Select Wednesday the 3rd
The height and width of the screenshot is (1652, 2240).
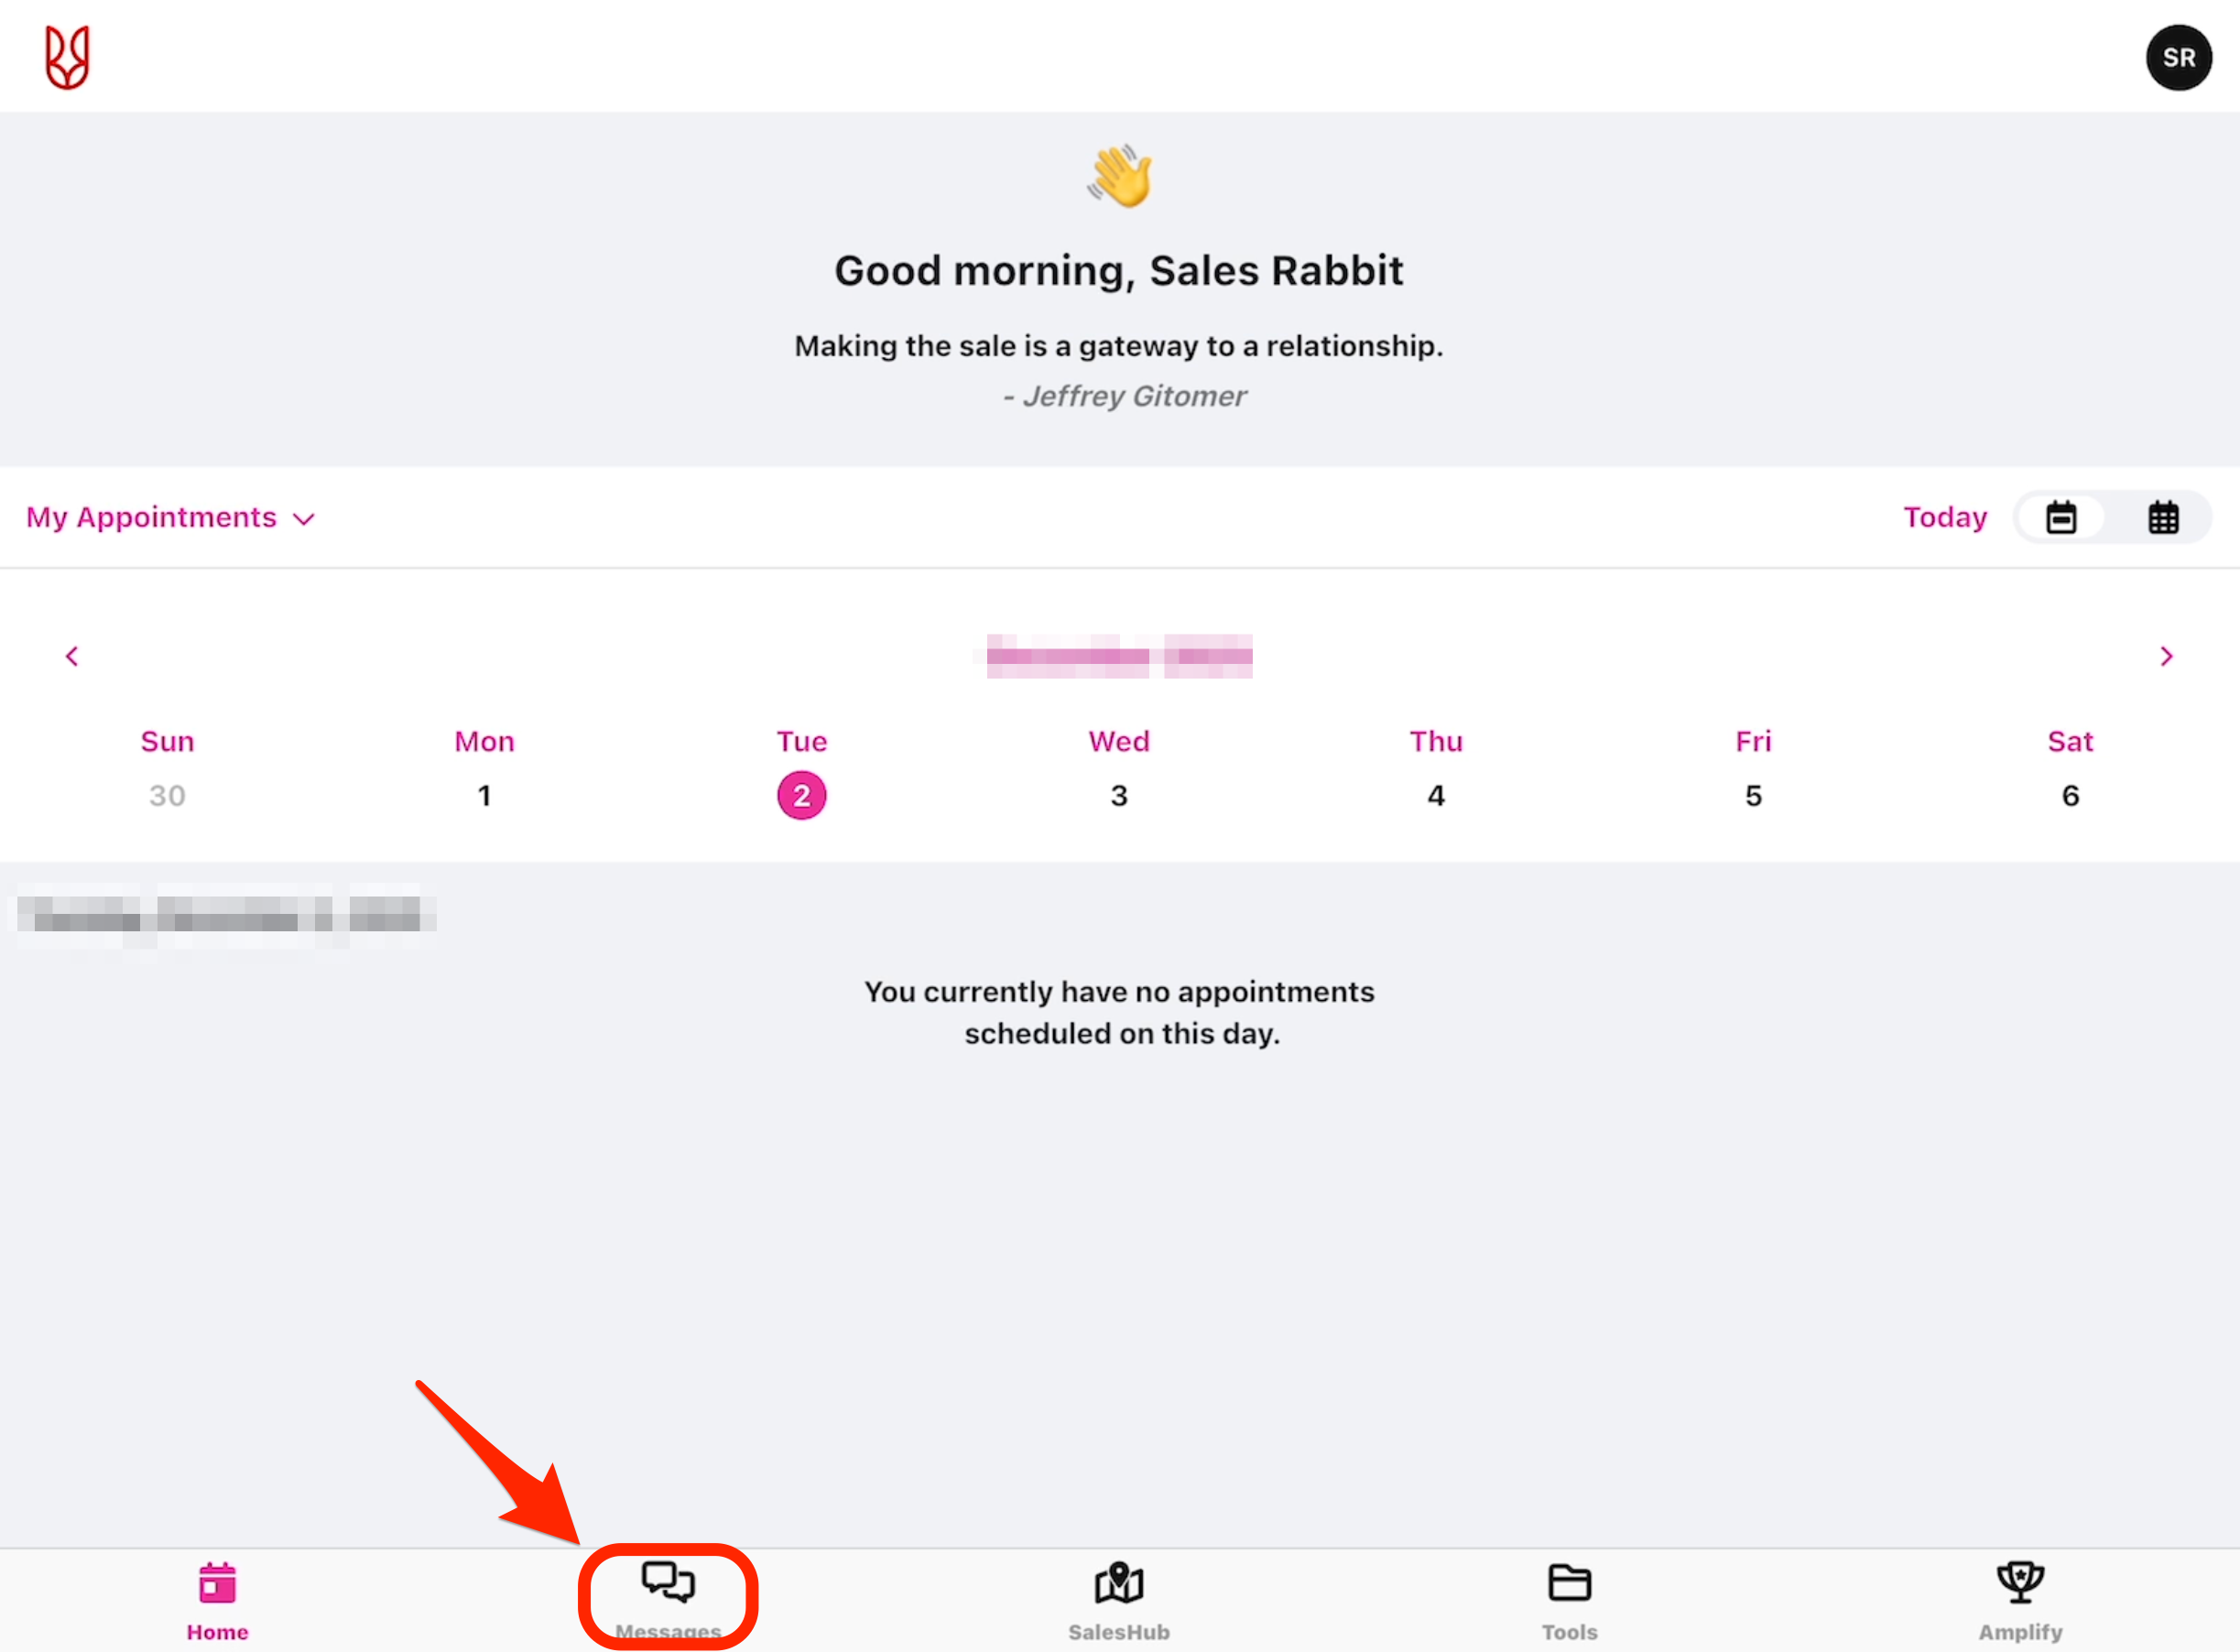[x=1119, y=796]
